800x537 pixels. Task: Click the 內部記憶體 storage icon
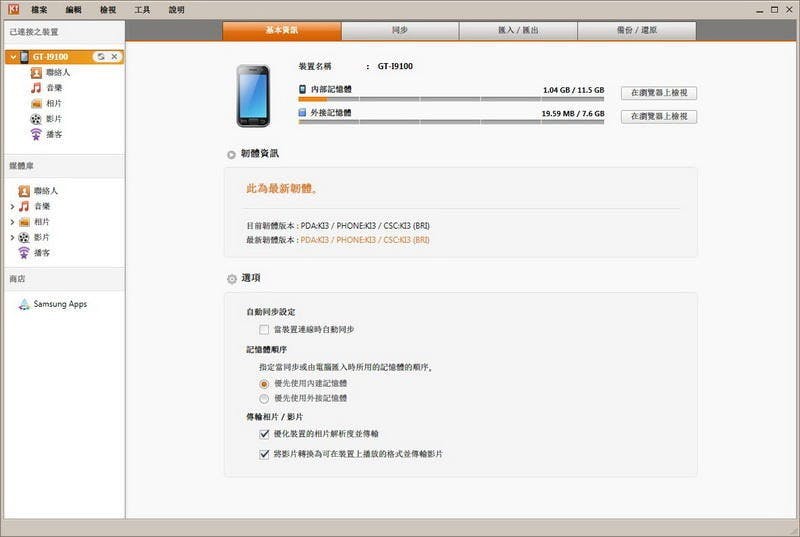(x=303, y=89)
